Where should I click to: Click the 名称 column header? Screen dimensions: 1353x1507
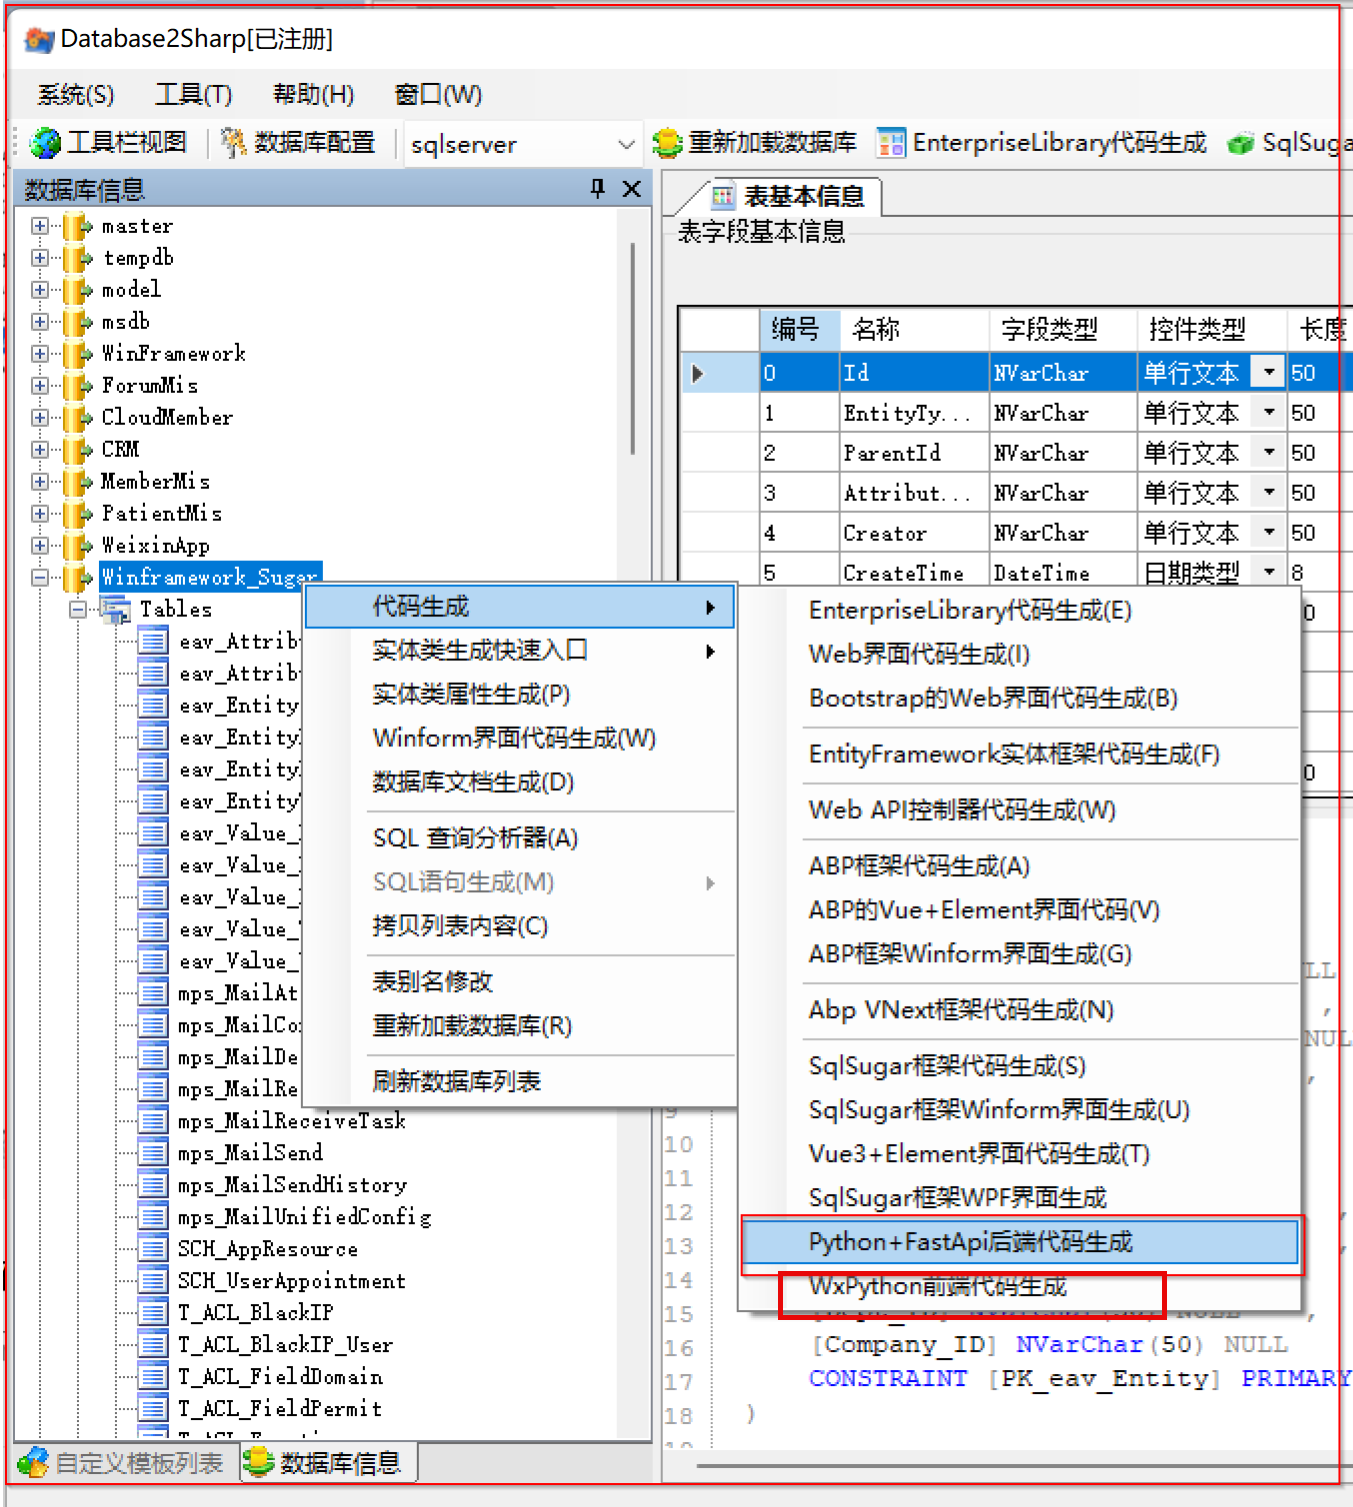913,329
